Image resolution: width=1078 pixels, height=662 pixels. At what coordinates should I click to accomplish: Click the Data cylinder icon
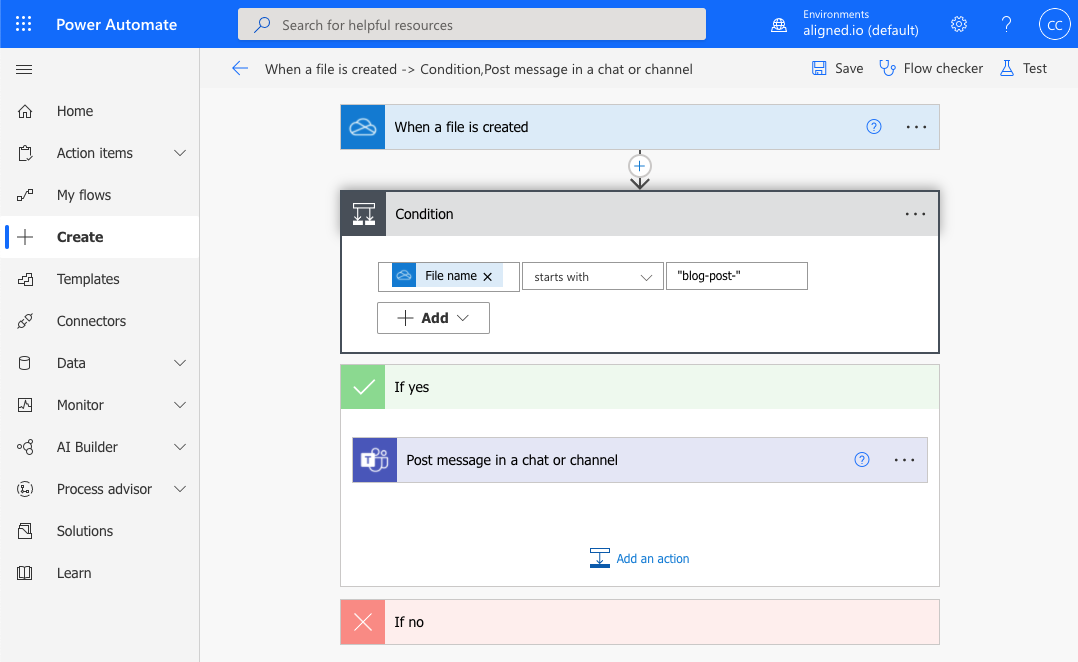coord(25,363)
